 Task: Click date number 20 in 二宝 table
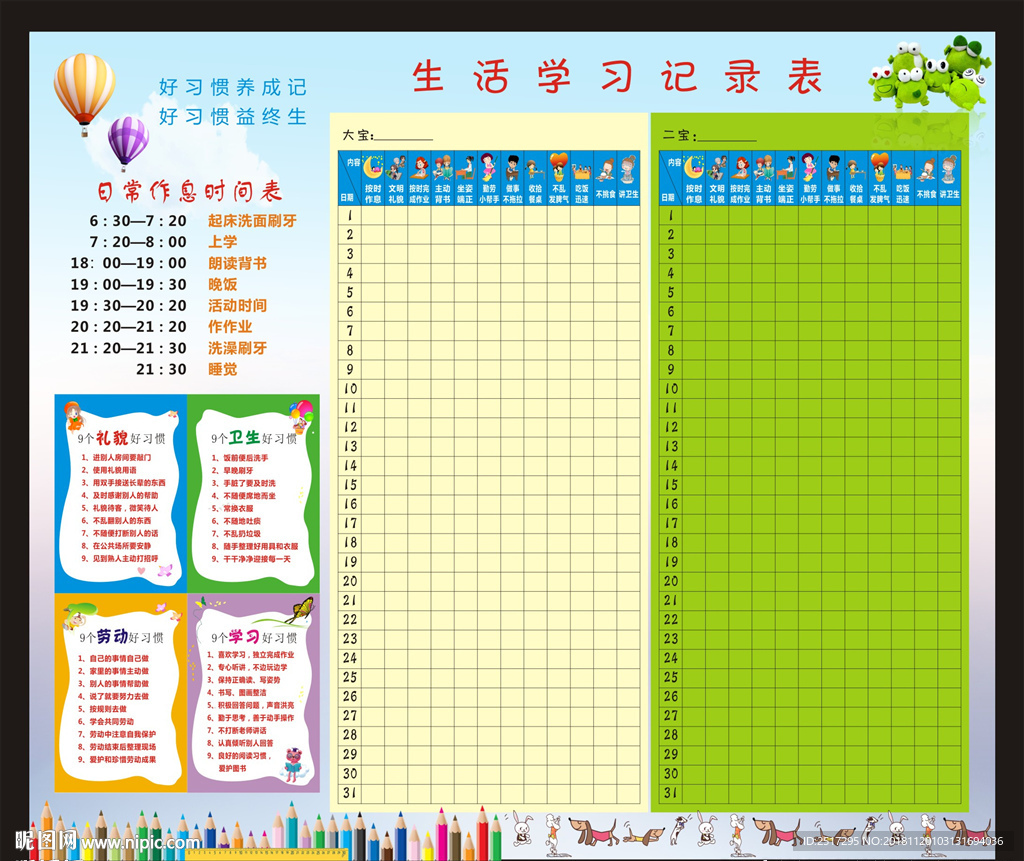671,581
